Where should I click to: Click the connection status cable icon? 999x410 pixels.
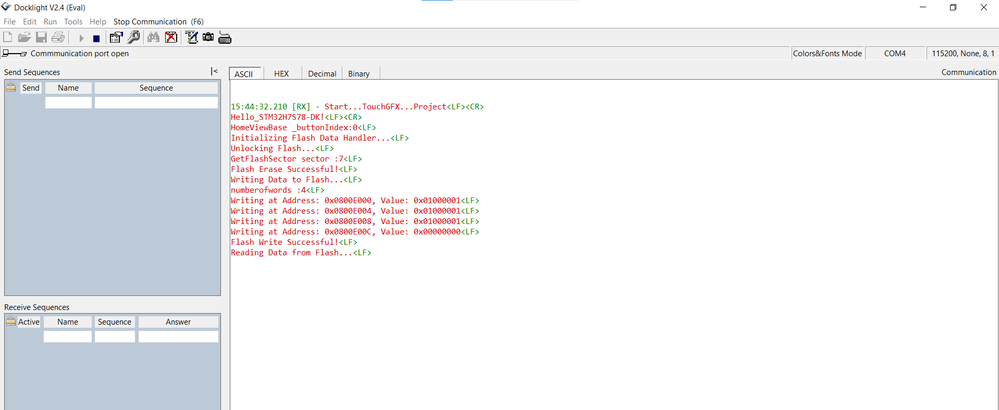click(14, 53)
